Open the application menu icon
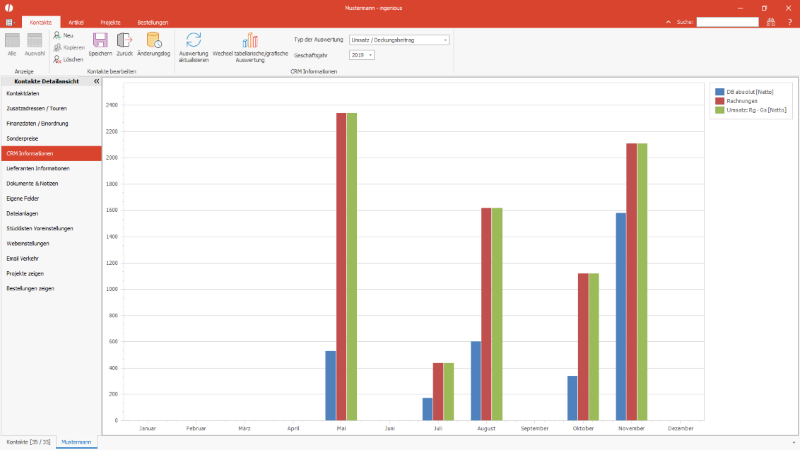Viewport: 800px width, 450px height. click(10, 22)
